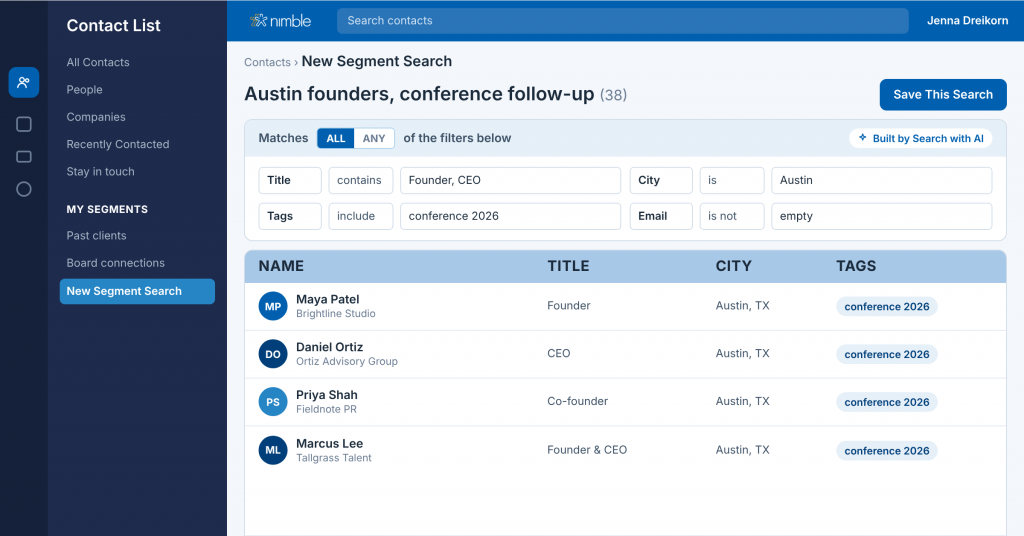This screenshot has height=536, width=1024.
Task: Open the Email field dropdown
Action: (x=661, y=216)
